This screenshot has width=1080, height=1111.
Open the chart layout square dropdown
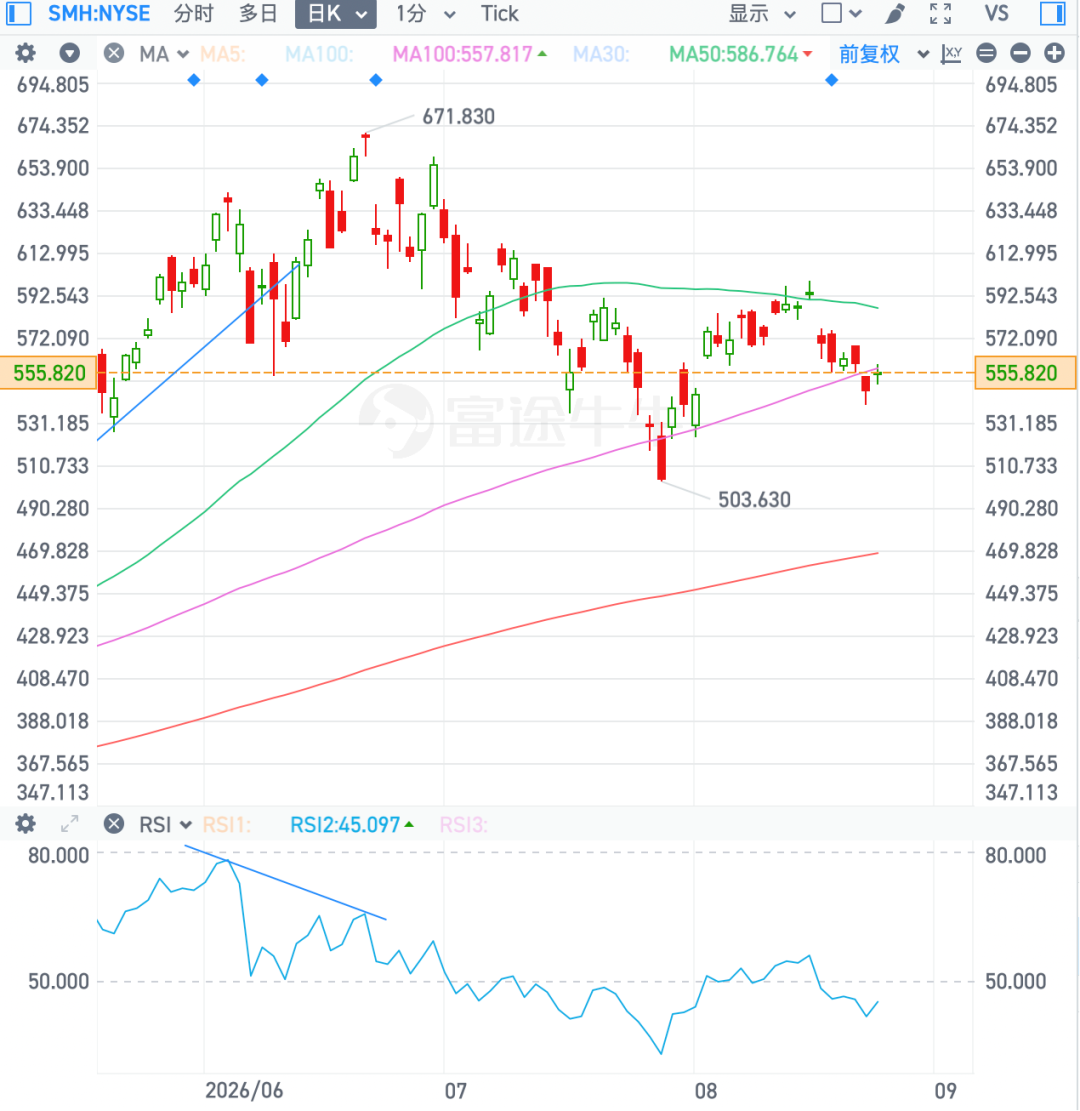click(x=840, y=13)
